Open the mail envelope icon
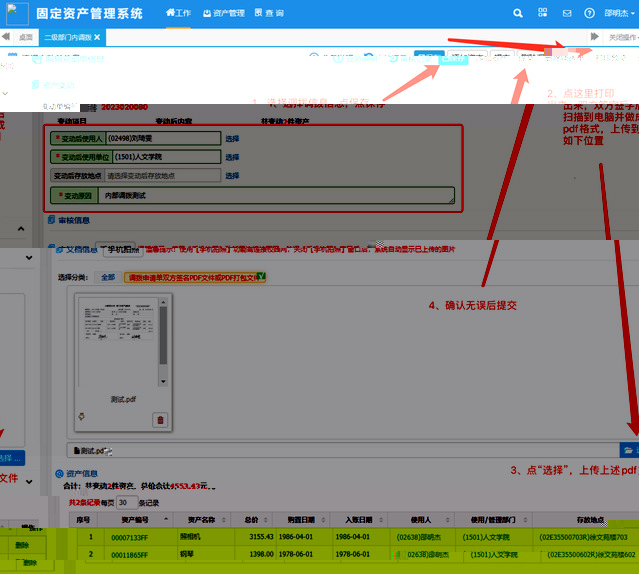 point(567,13)
